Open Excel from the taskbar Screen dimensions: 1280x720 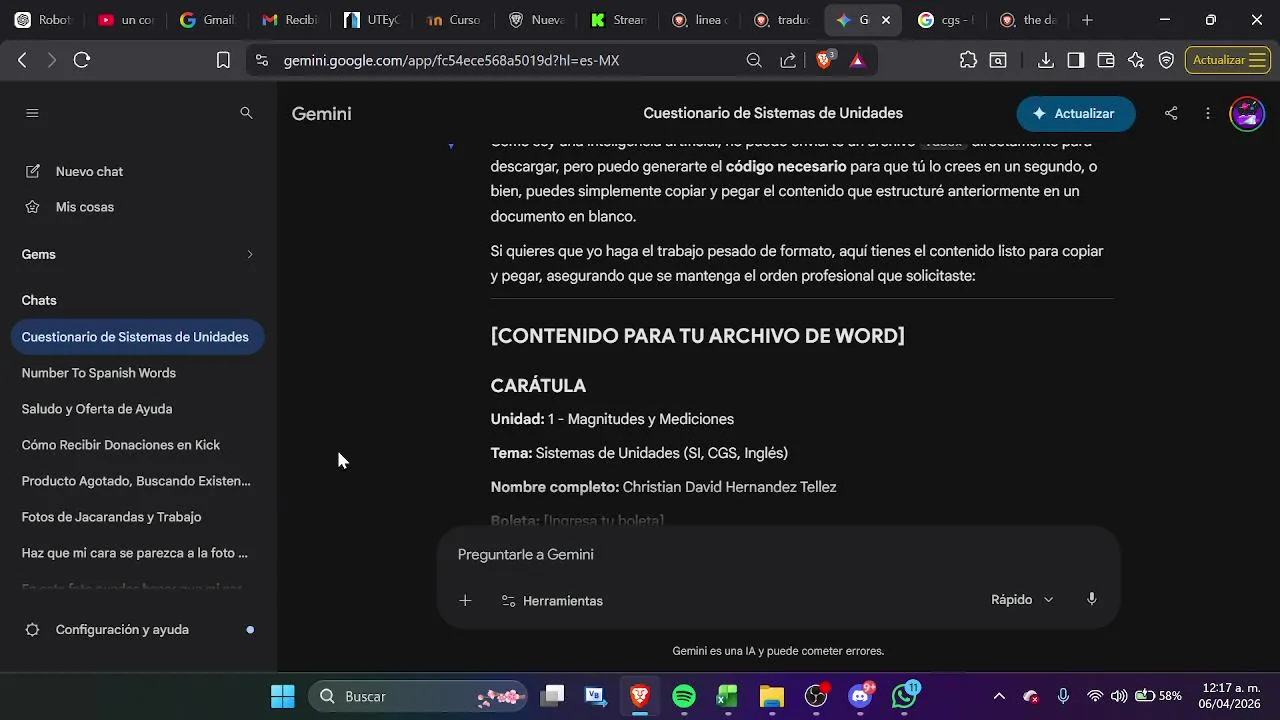tap(727, 696)
